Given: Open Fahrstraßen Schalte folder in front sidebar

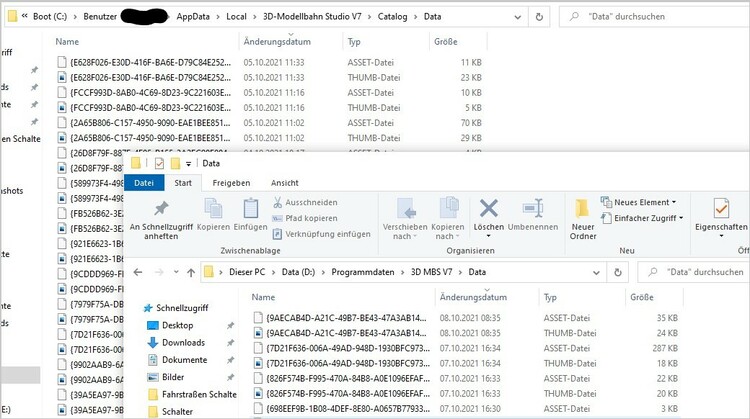Looking at the screenshot, I should pos(199,394).
